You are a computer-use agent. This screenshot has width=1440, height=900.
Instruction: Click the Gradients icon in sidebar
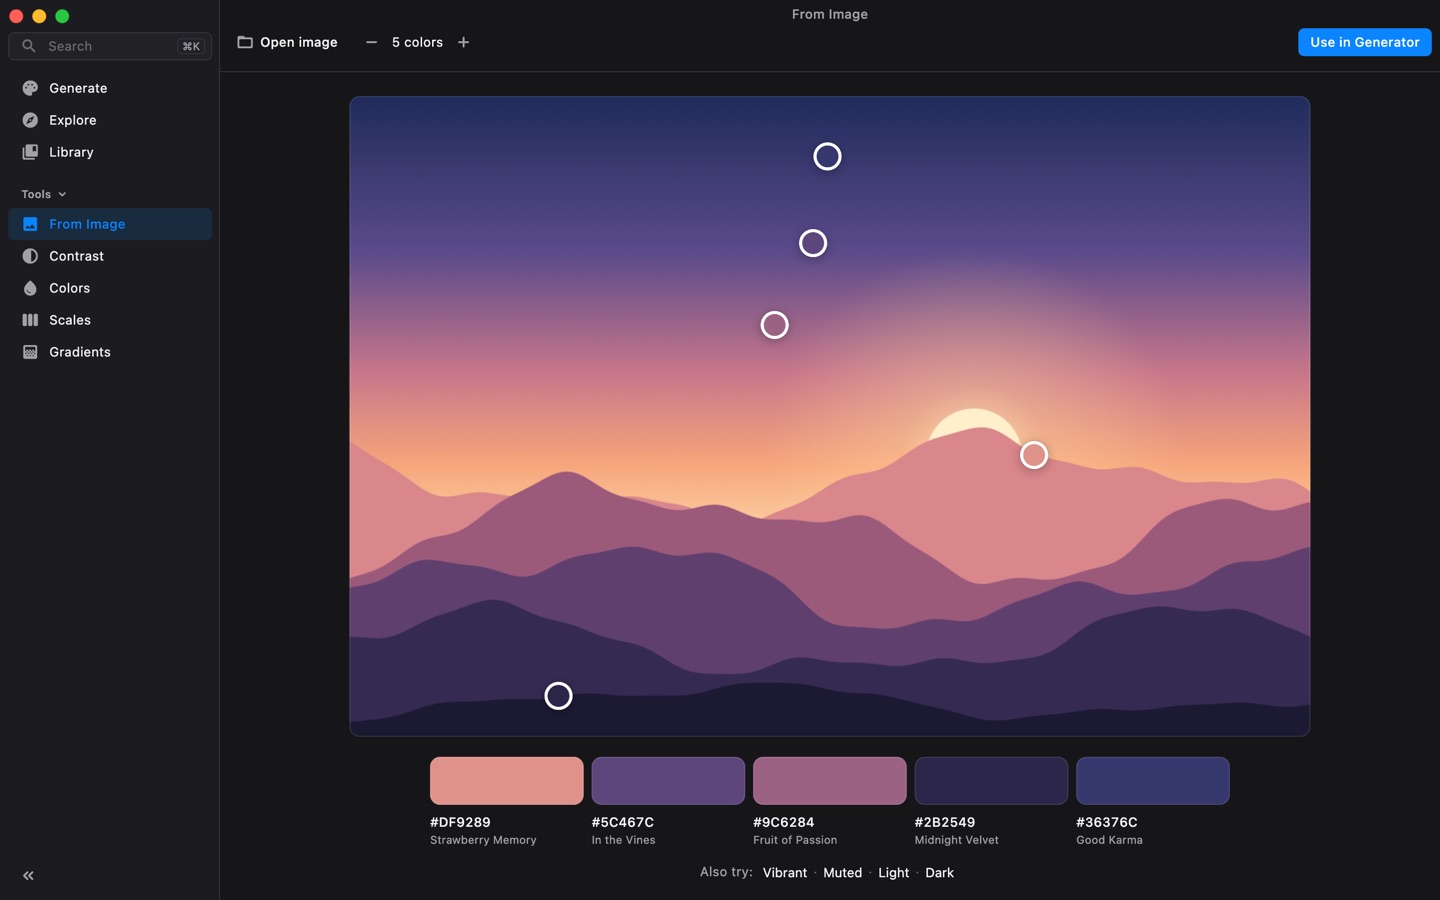(x=30, y=352)
